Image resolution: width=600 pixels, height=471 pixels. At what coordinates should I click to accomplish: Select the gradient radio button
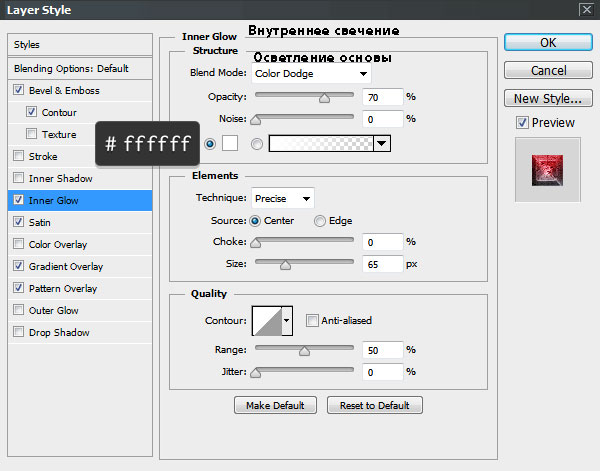pos(257,144)
